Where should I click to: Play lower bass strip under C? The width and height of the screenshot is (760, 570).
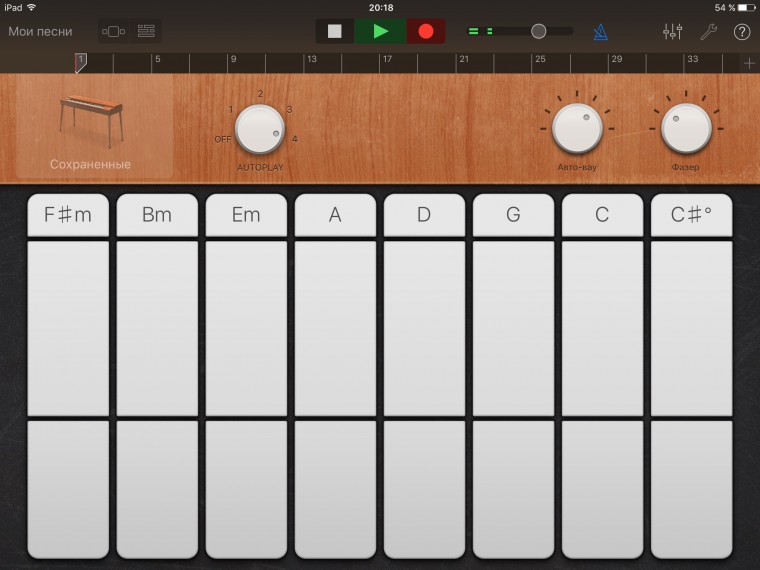click(602, 490)
